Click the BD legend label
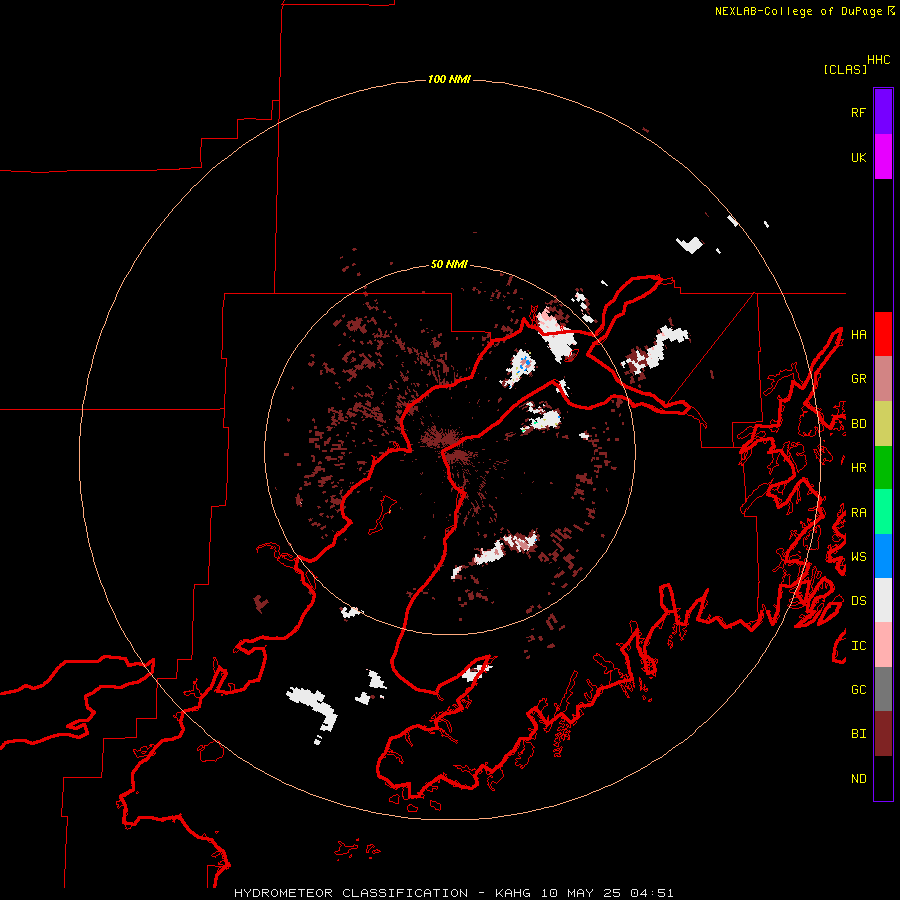The image size is (900, 900). (858, 424)
